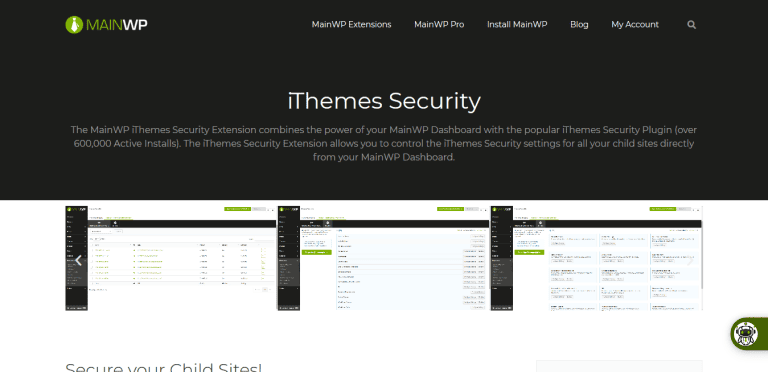Navigate to Install MainWP
This screenshot has height=372, width=768.
pyautogui.click(x=517, y=24)
